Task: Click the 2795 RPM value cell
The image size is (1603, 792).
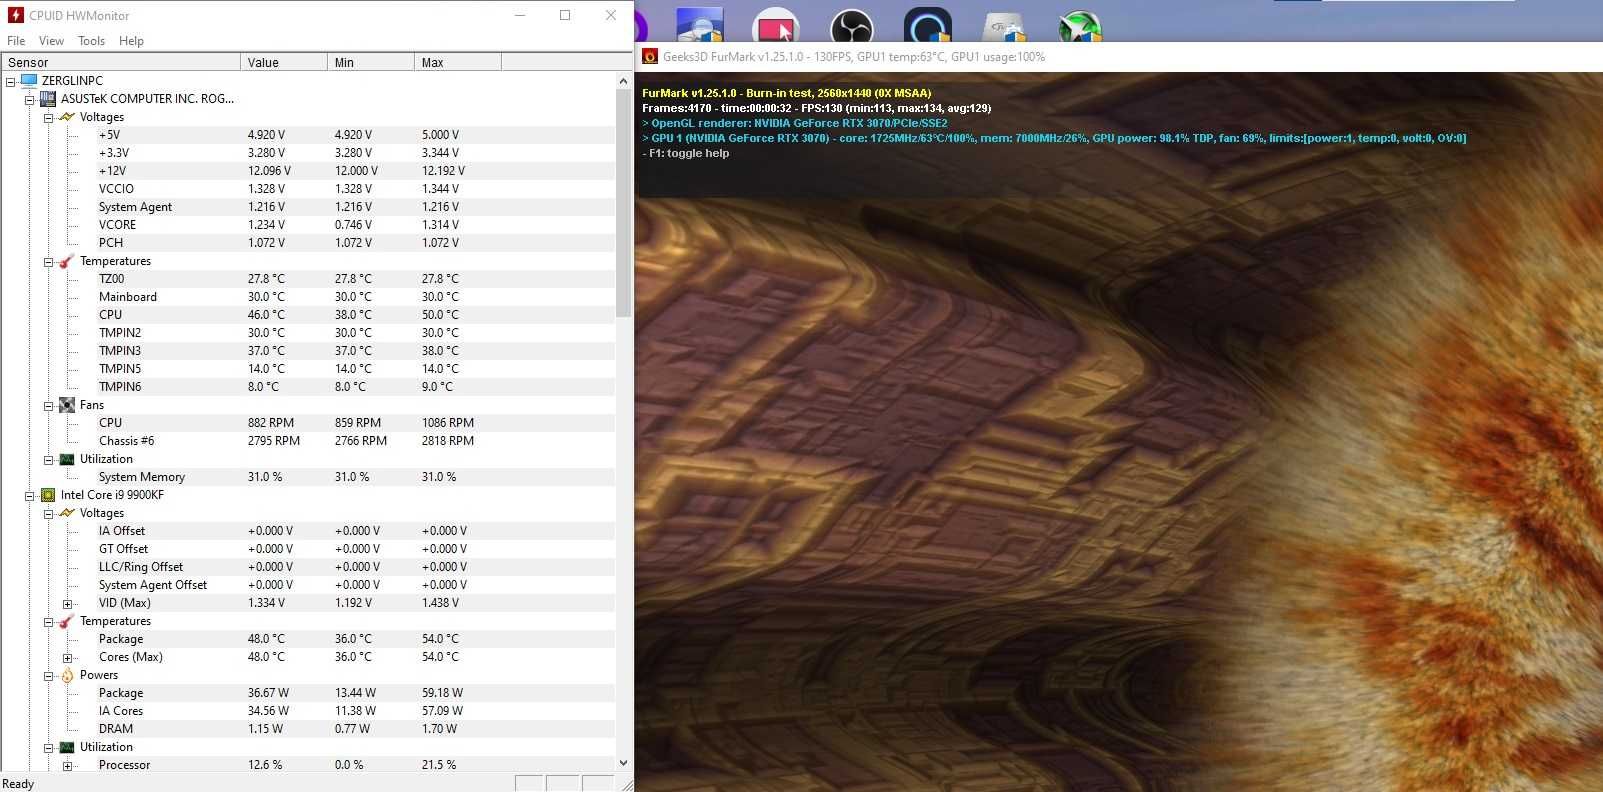Action: [x=274, y=441]
